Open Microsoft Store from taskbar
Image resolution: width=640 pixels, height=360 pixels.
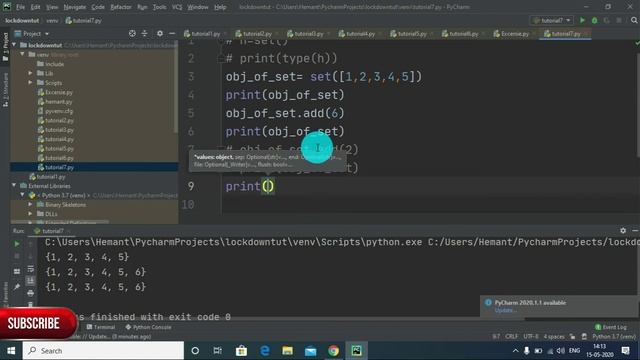coord(241,351)
